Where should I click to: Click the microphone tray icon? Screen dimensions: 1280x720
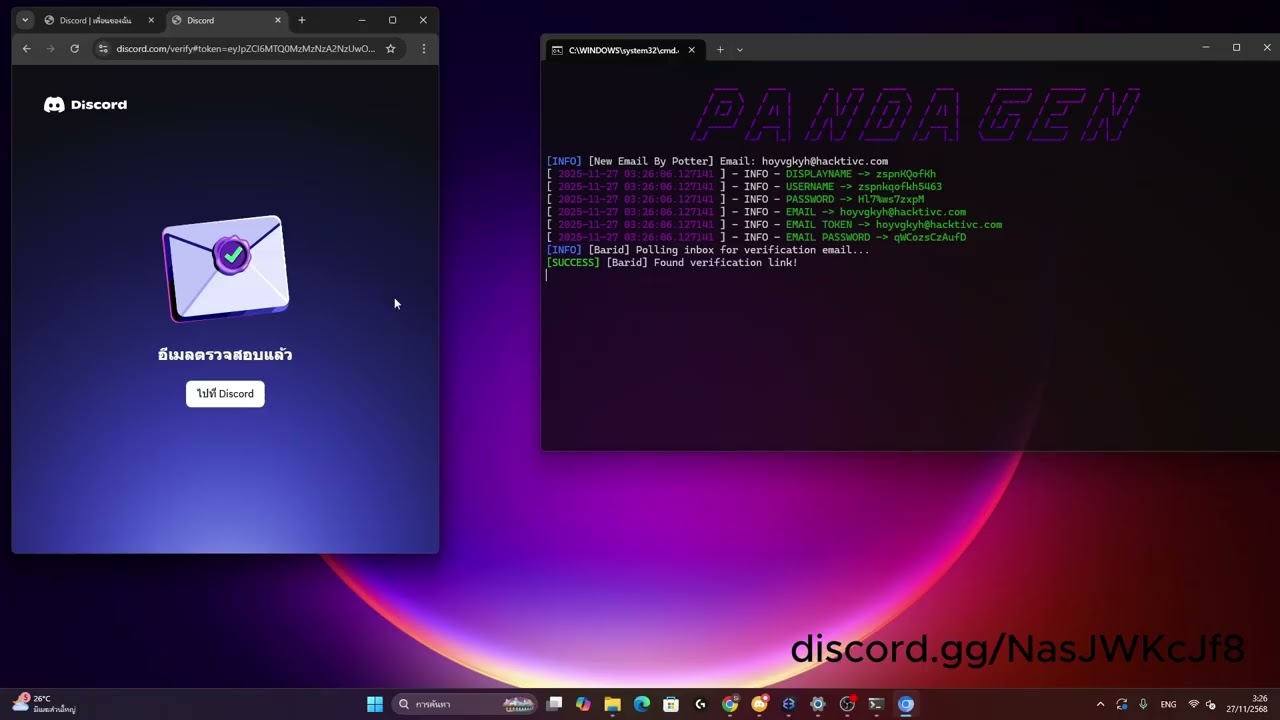pos(1143,704)
